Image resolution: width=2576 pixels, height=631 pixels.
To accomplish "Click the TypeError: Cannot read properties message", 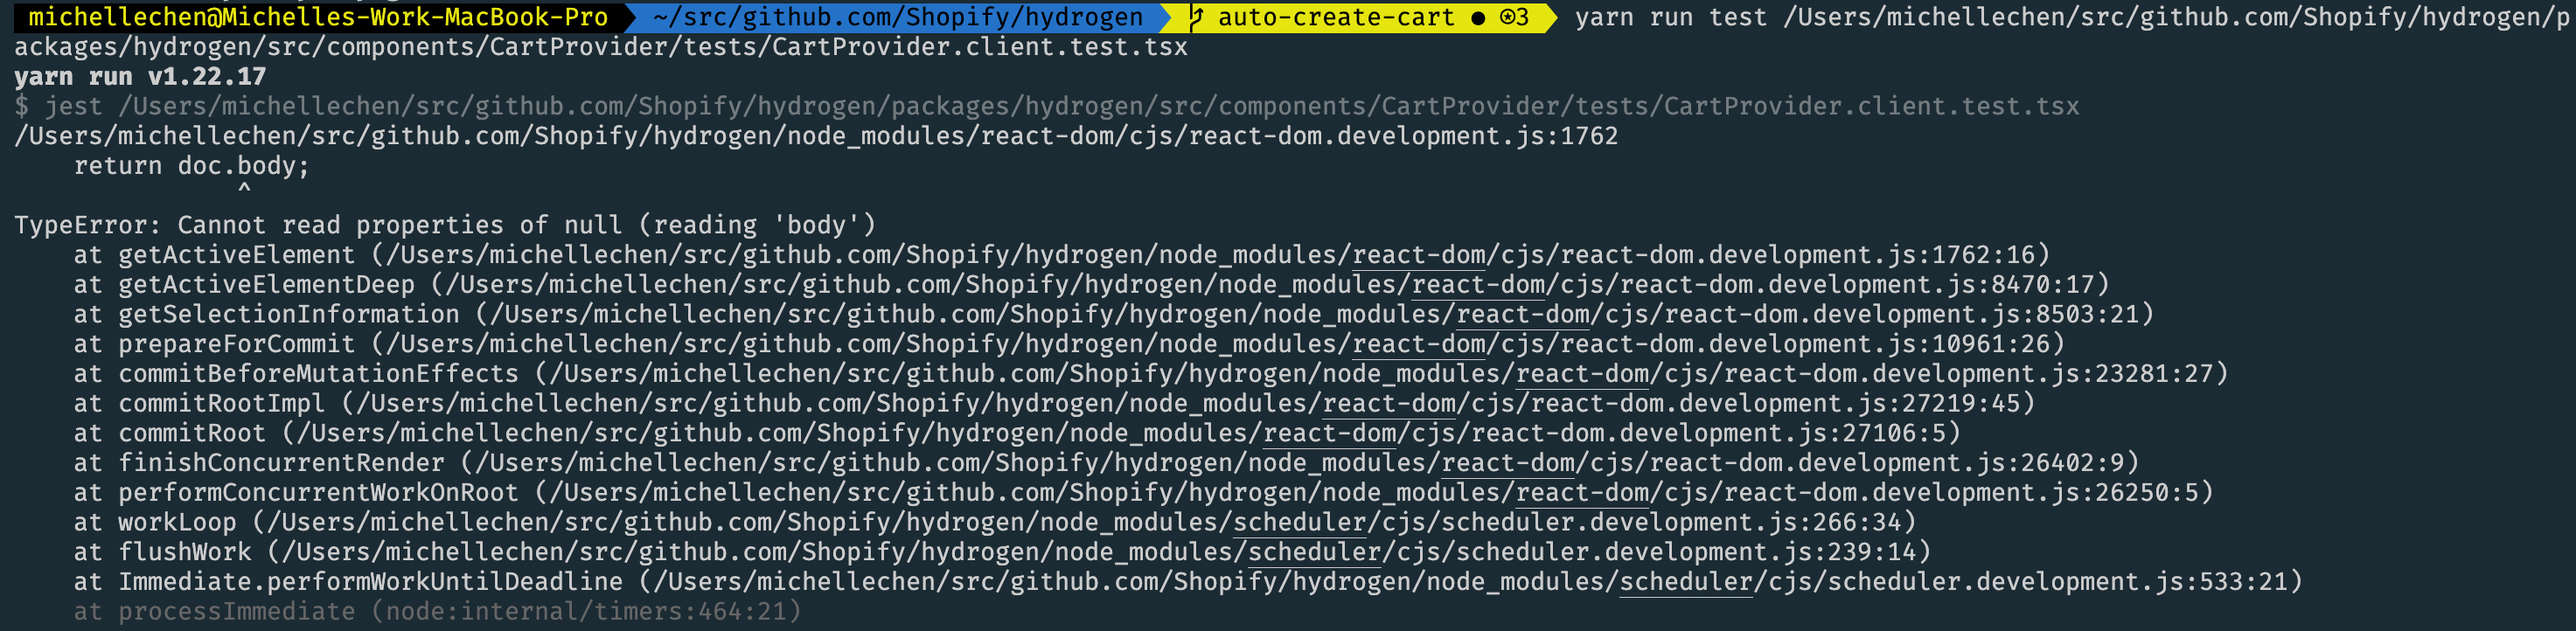I will point(445,225).
